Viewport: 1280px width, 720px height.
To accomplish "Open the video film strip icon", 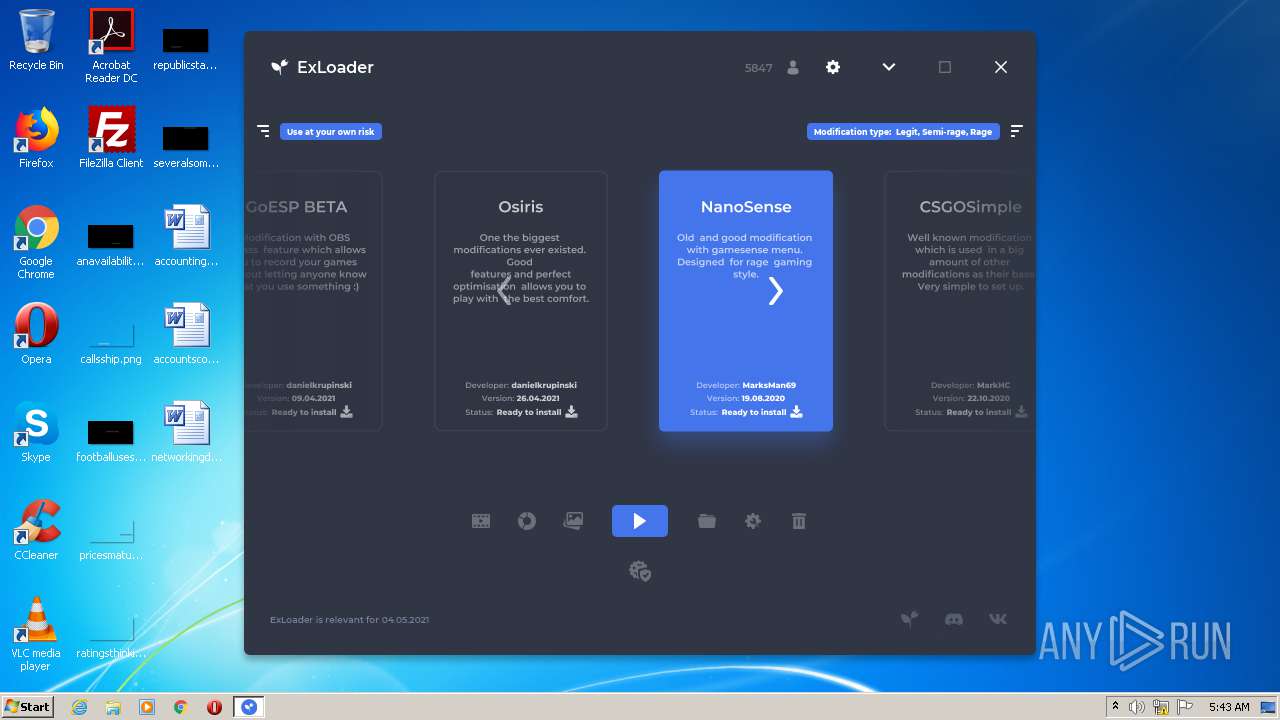I will click(x=481, y=521).
